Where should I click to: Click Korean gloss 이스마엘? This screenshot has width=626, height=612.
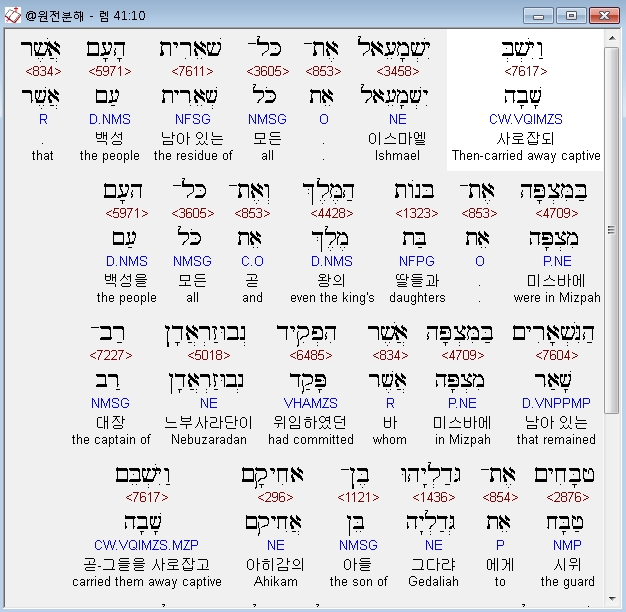coord(397,139)
